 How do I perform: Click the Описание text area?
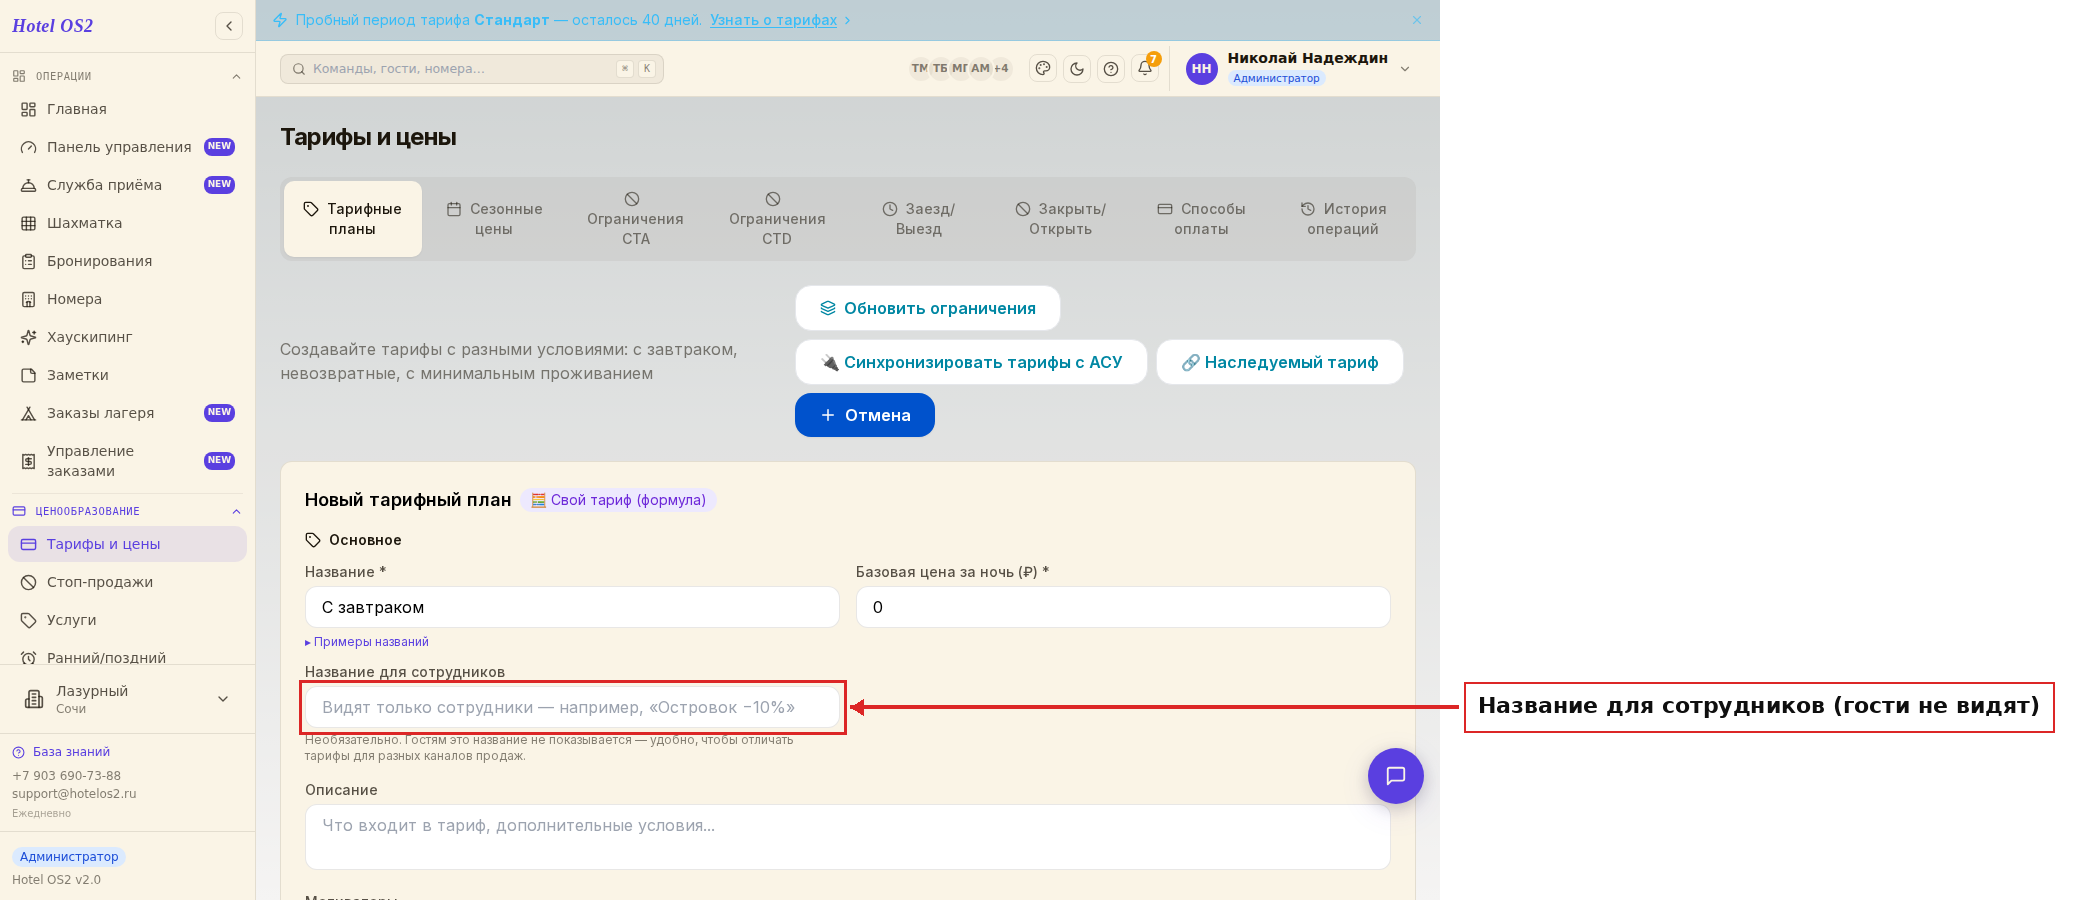848,837
